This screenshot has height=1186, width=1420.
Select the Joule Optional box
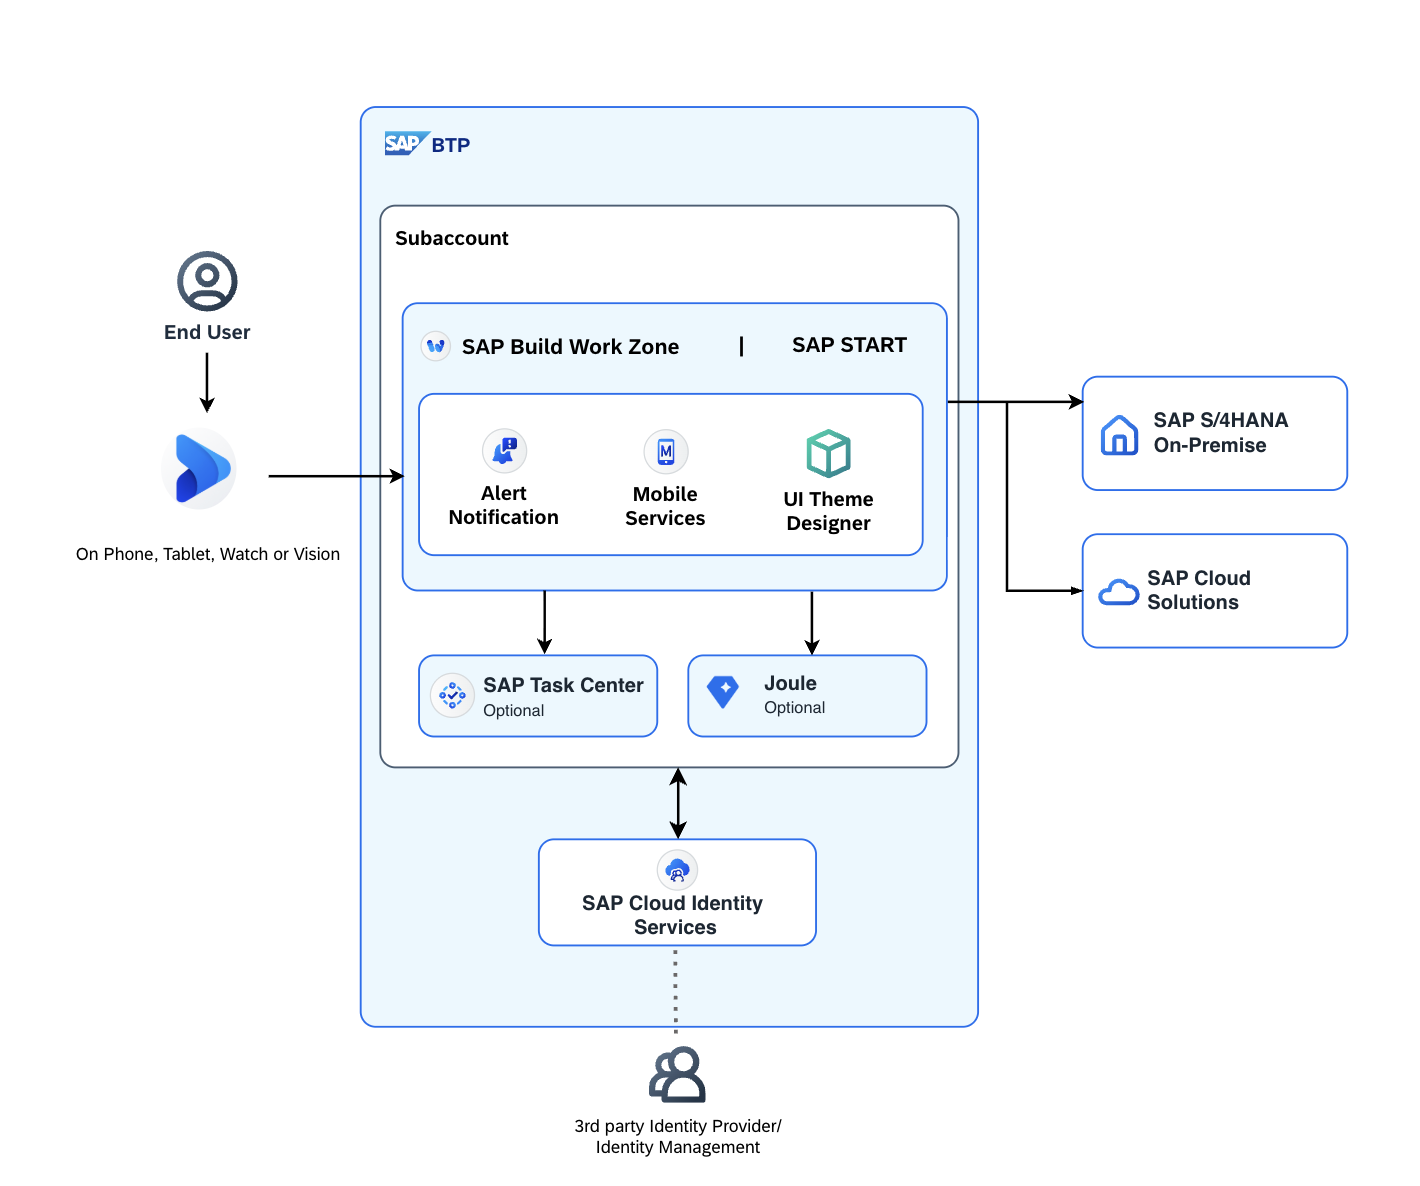(x=807, y=696)
